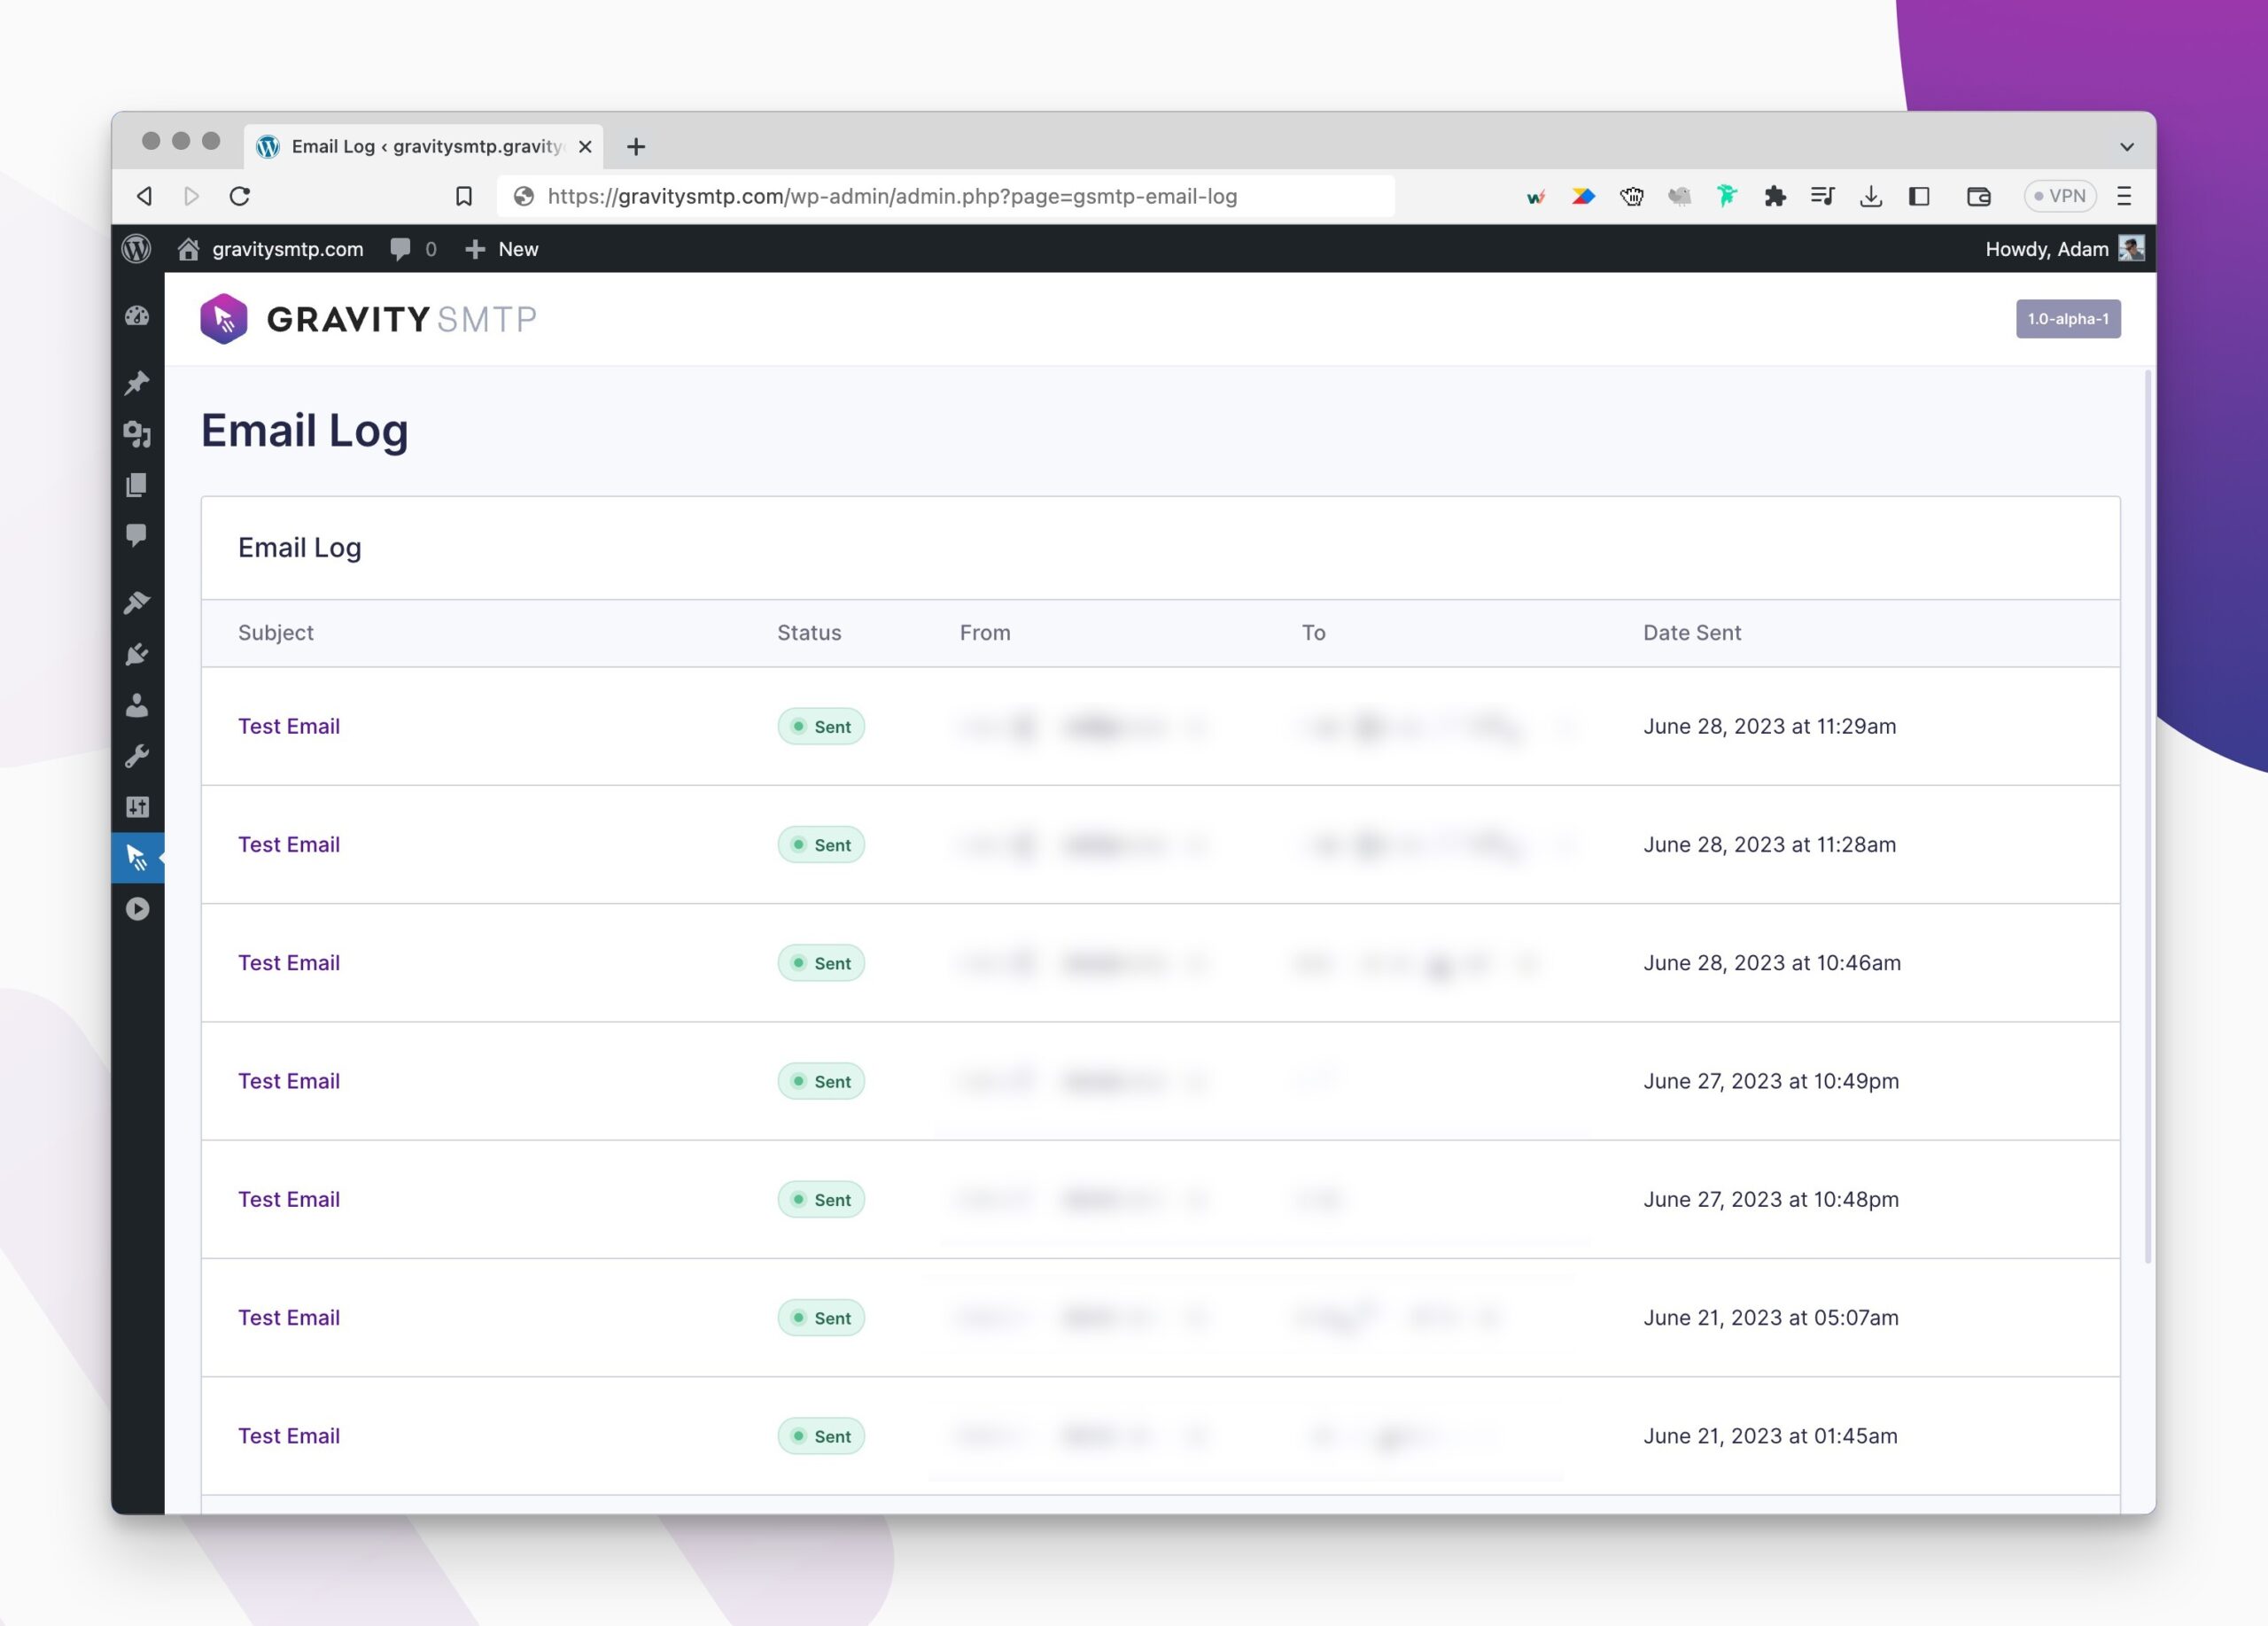This screenshot has width=2268, height=1626.
Task: Select the Email Log browser tab
Action: (423, 147)
